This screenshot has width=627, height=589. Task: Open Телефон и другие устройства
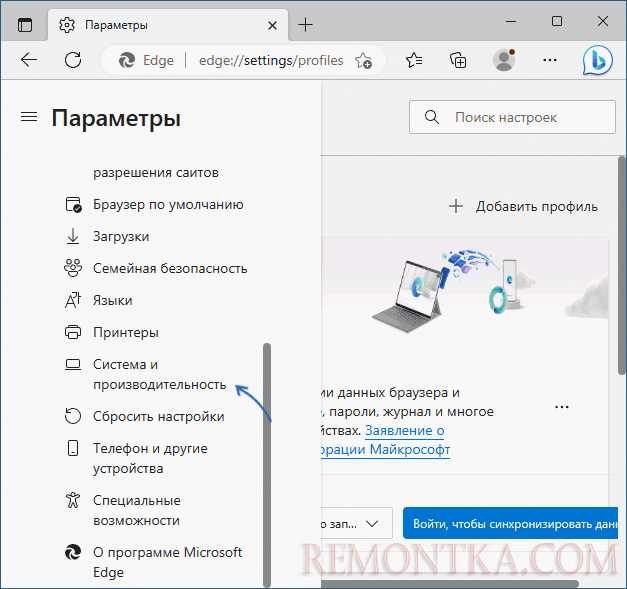pos(150,458)
